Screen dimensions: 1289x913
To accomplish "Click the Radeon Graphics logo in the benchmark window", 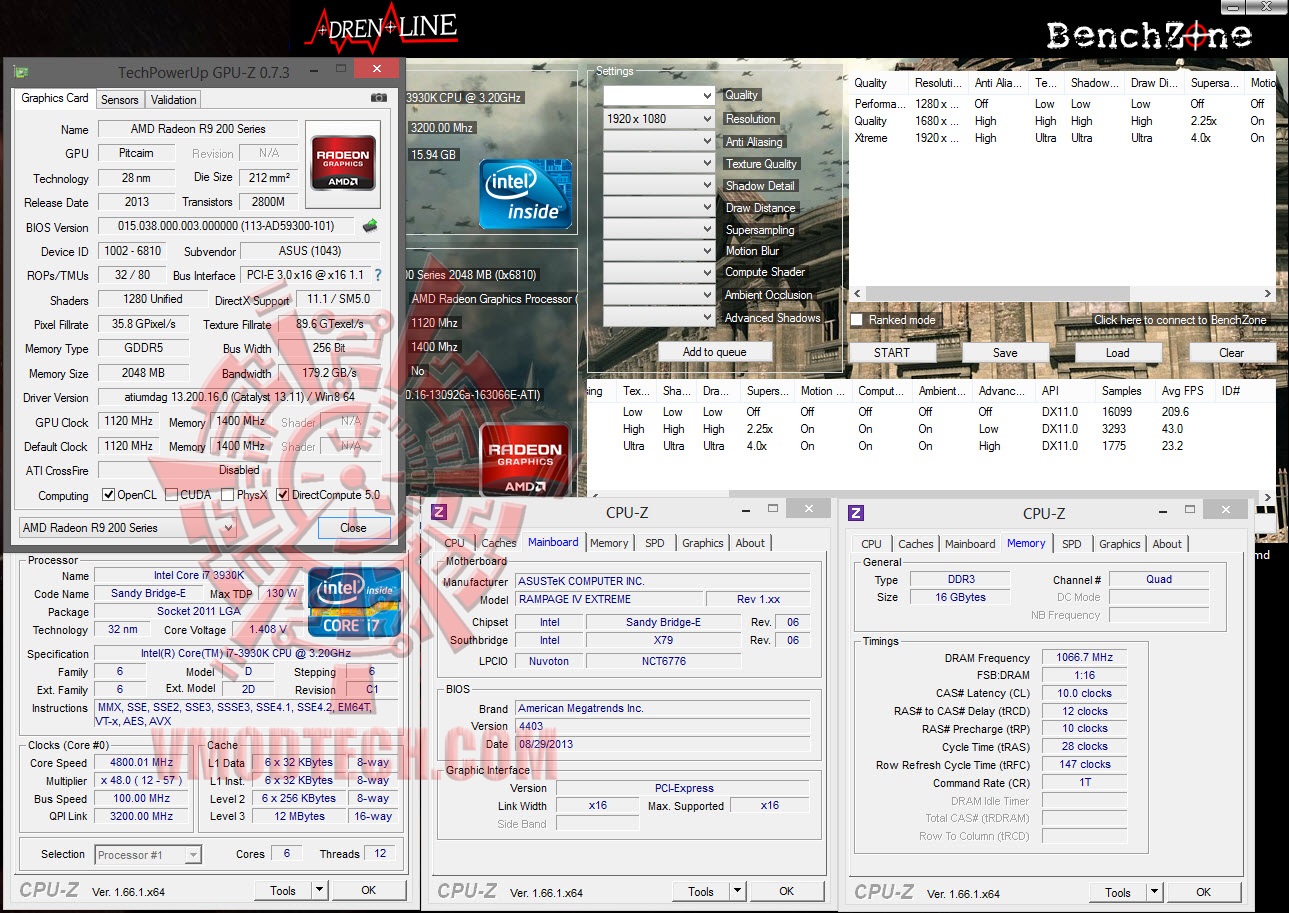I will [x=526, y=461].
